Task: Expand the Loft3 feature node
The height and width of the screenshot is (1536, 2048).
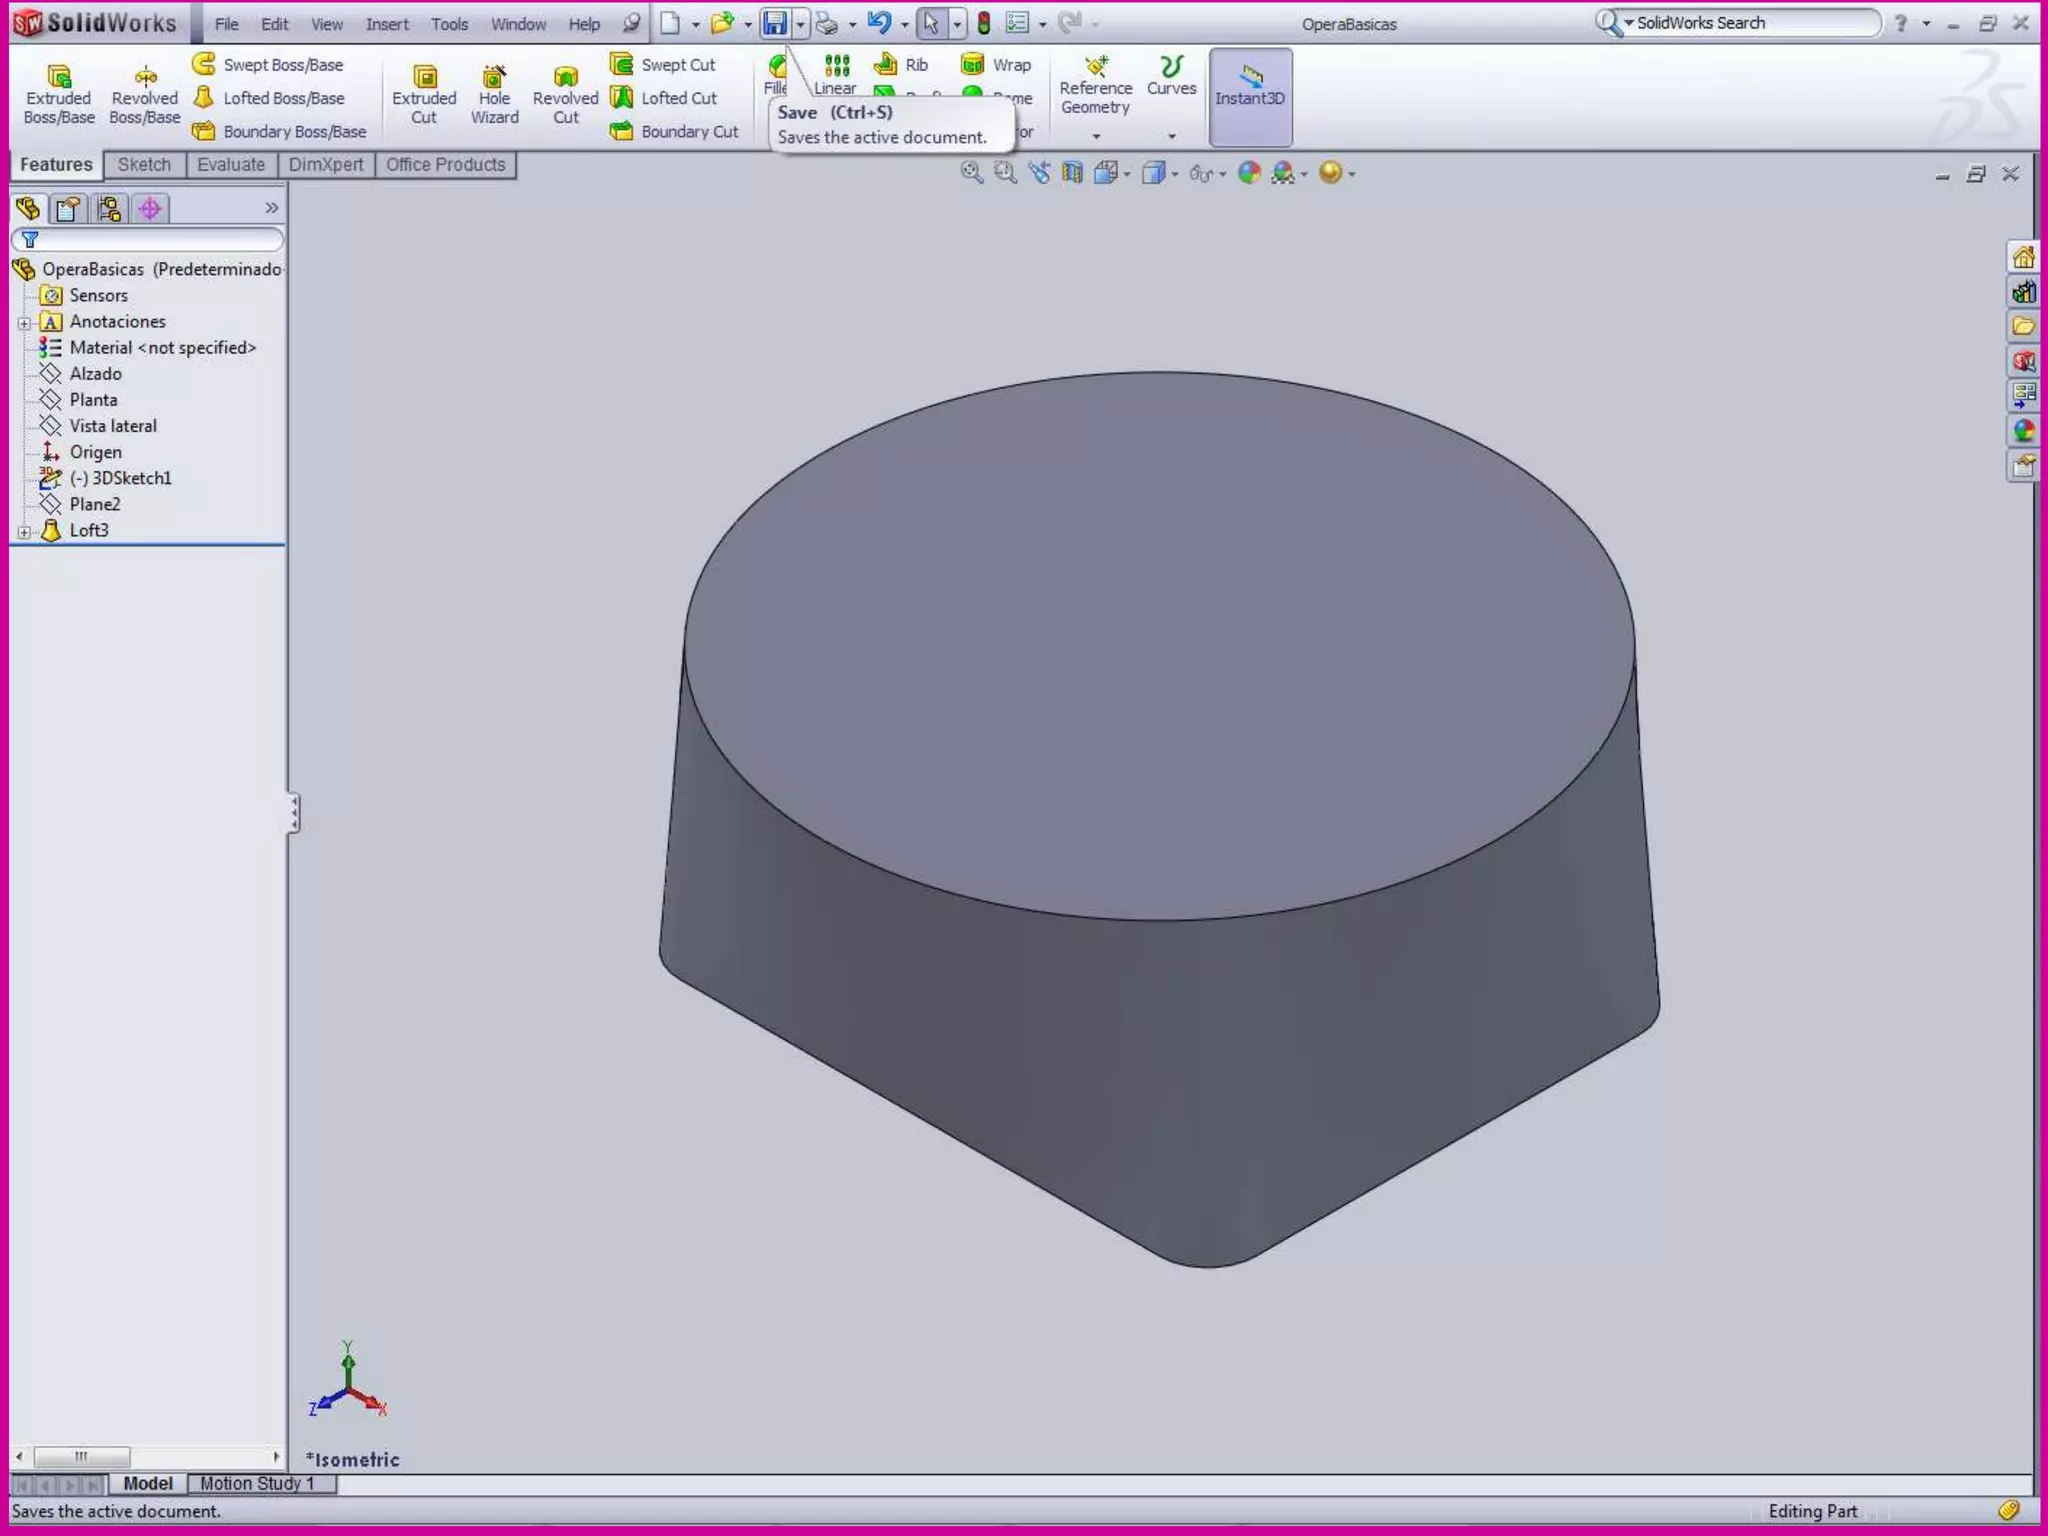Action: (x=24, y=531)
